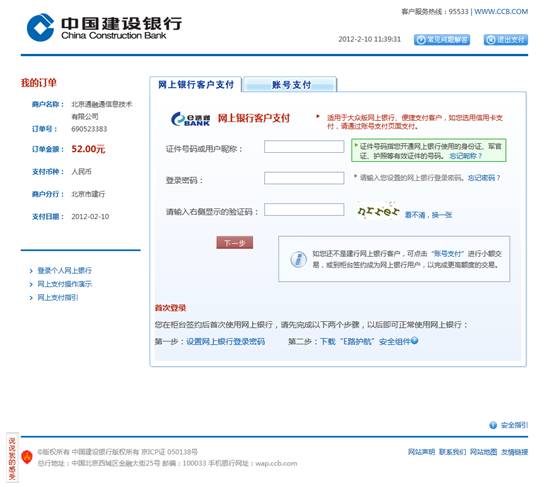This screenshot has height=487, width=554.
Task: Open 友情链接 footer link
Action: (x=514, y=452)
